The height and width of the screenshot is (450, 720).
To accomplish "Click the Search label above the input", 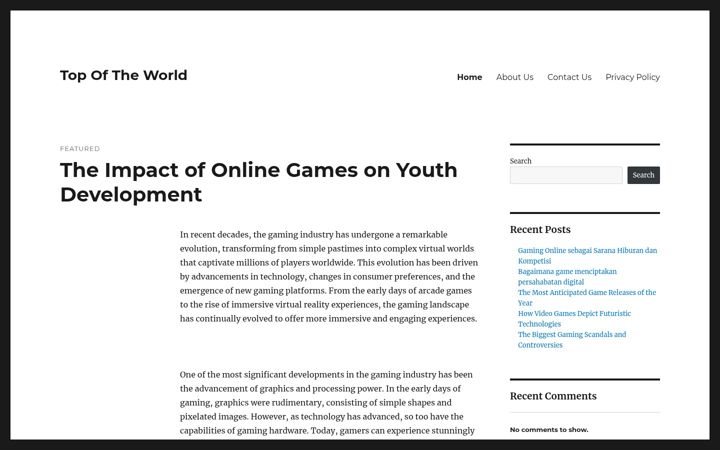I will pyautogui.click(x=520, y=161).
